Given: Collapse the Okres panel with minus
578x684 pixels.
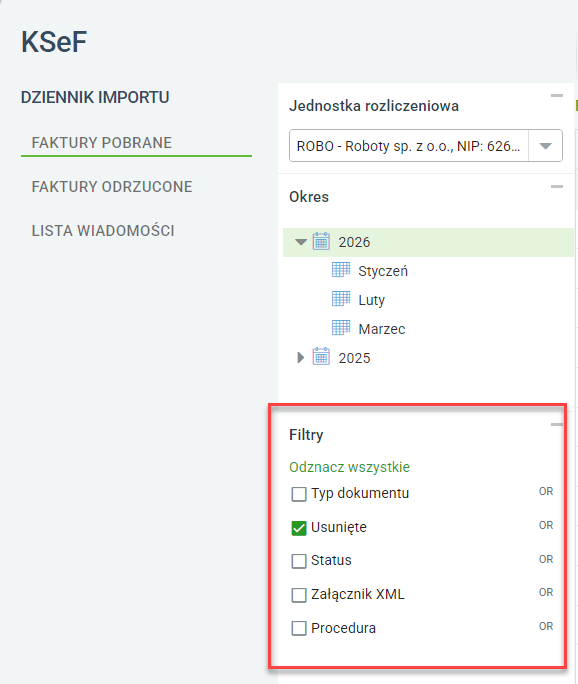Looking at the screenshot, I should pyautogui.click(x=557, y=187).
